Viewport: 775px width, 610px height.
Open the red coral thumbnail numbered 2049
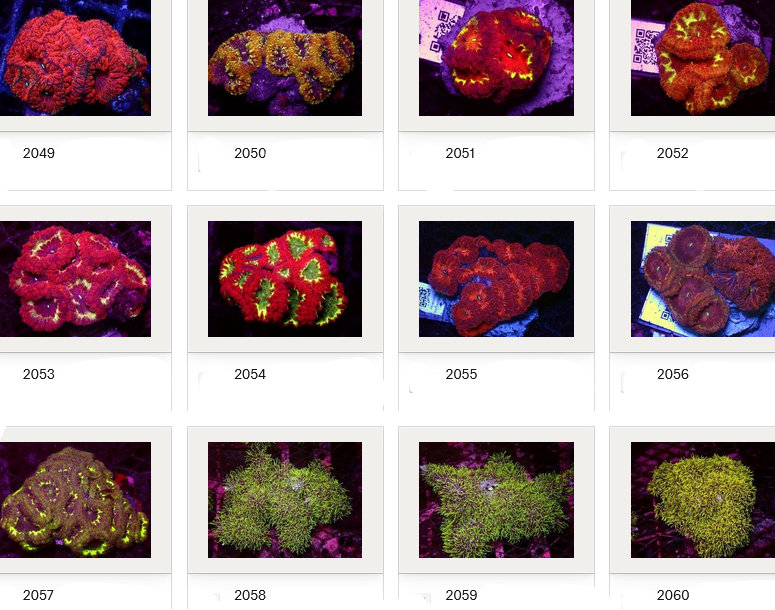pyautogui.click(x=75, y=58)
